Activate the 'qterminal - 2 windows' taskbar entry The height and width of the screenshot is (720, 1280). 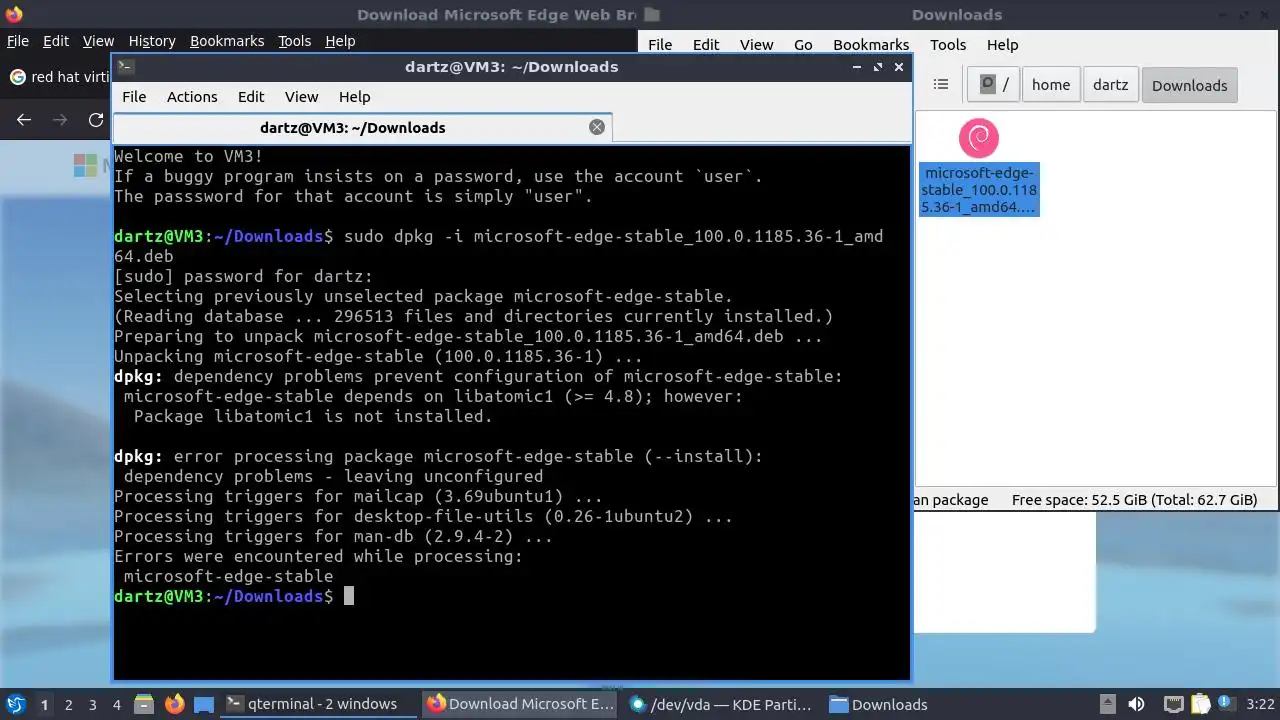(319, 704)
